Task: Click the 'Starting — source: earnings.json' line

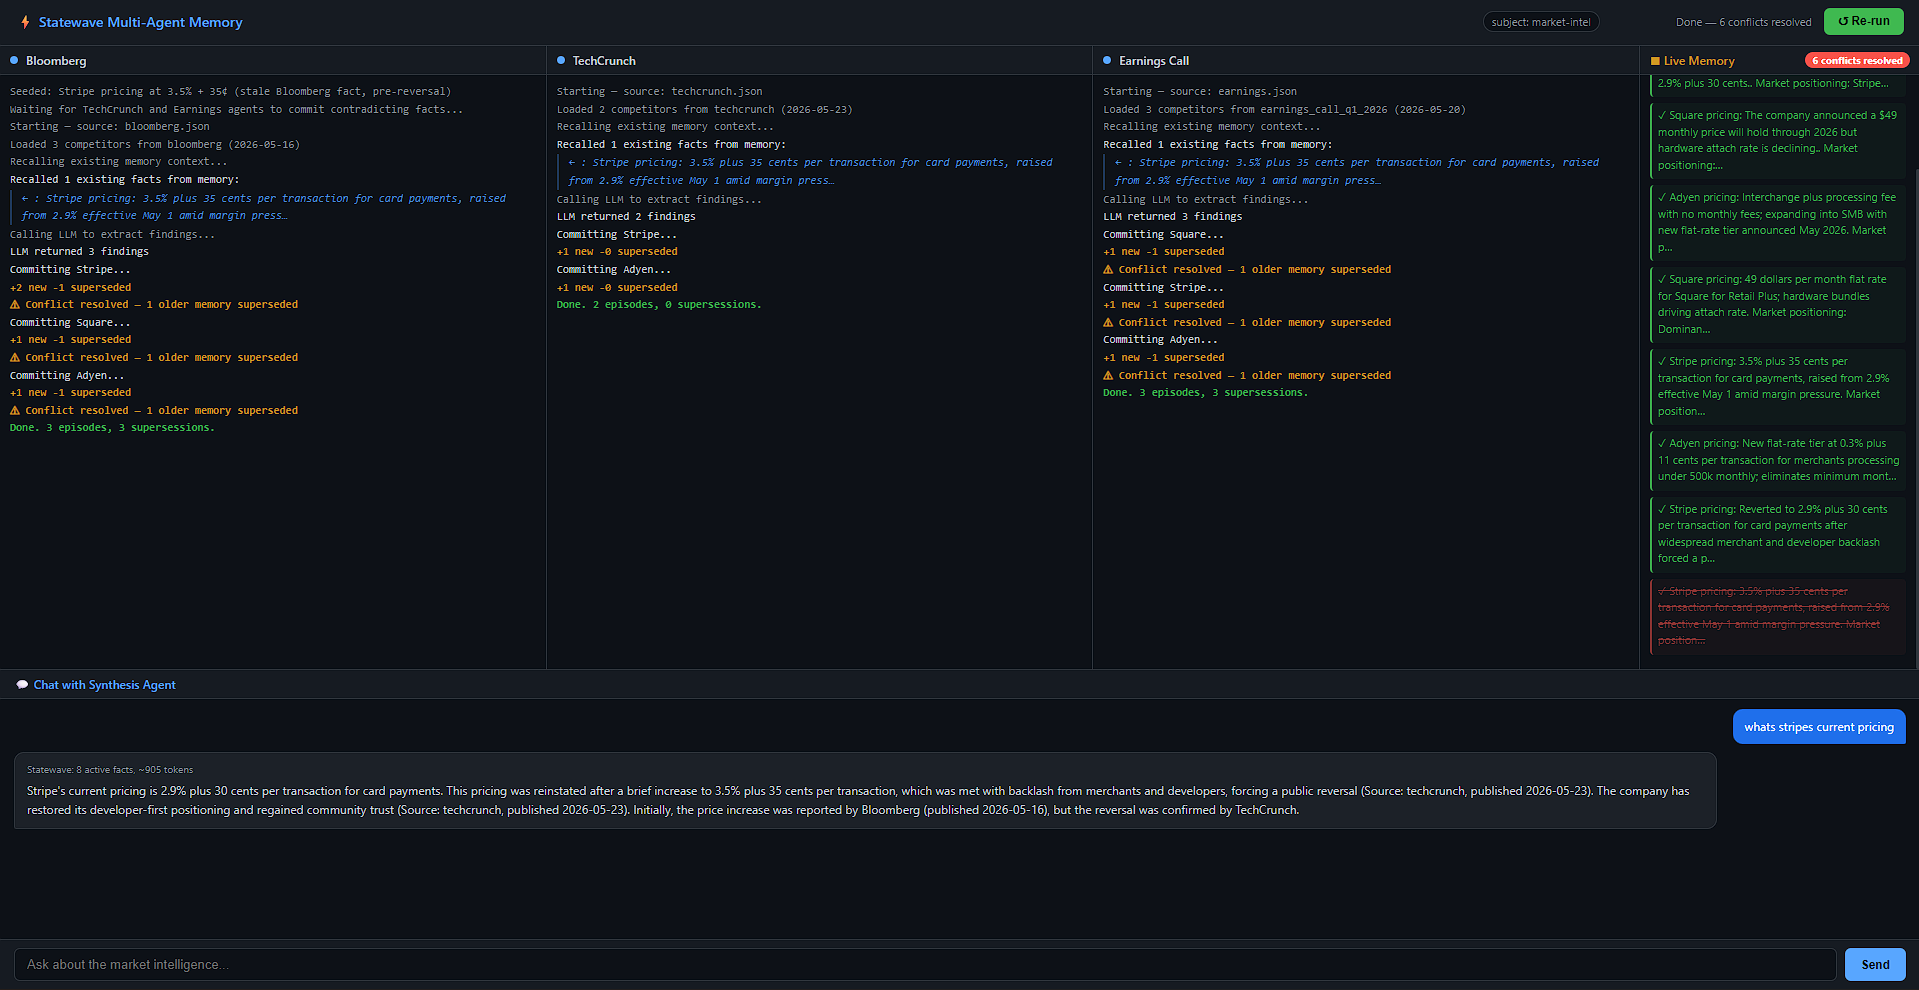Action: tap(1200, 91)
